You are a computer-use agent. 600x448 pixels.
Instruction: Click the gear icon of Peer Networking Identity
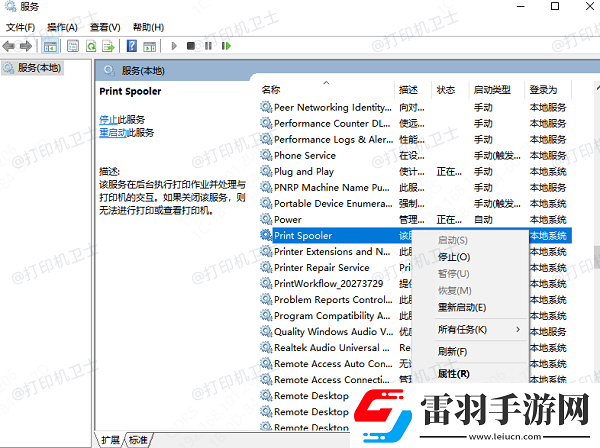coord(266,107)
